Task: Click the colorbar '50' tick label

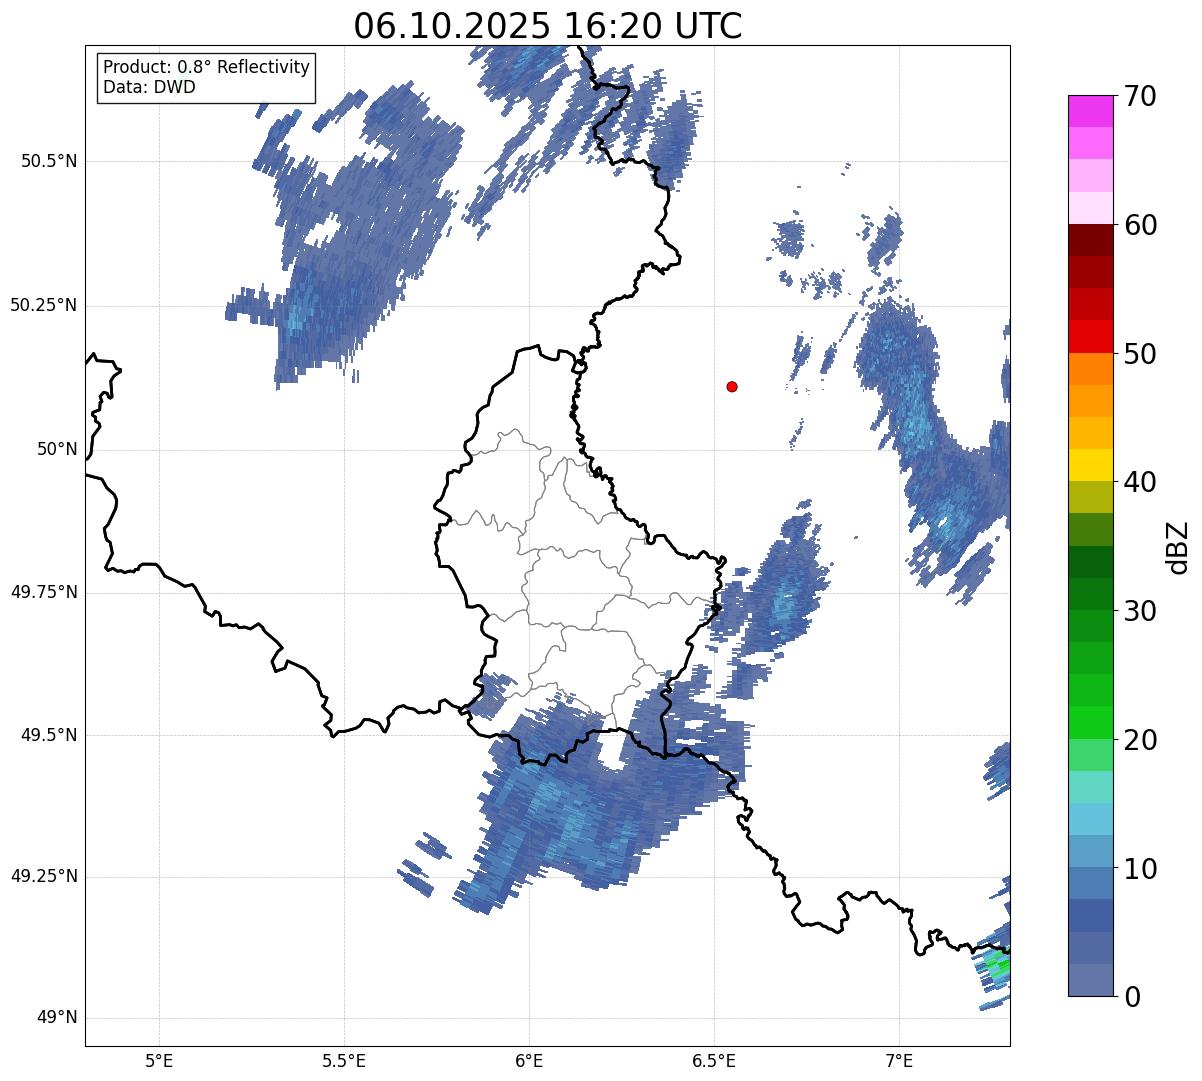Action: (1140, 354)
